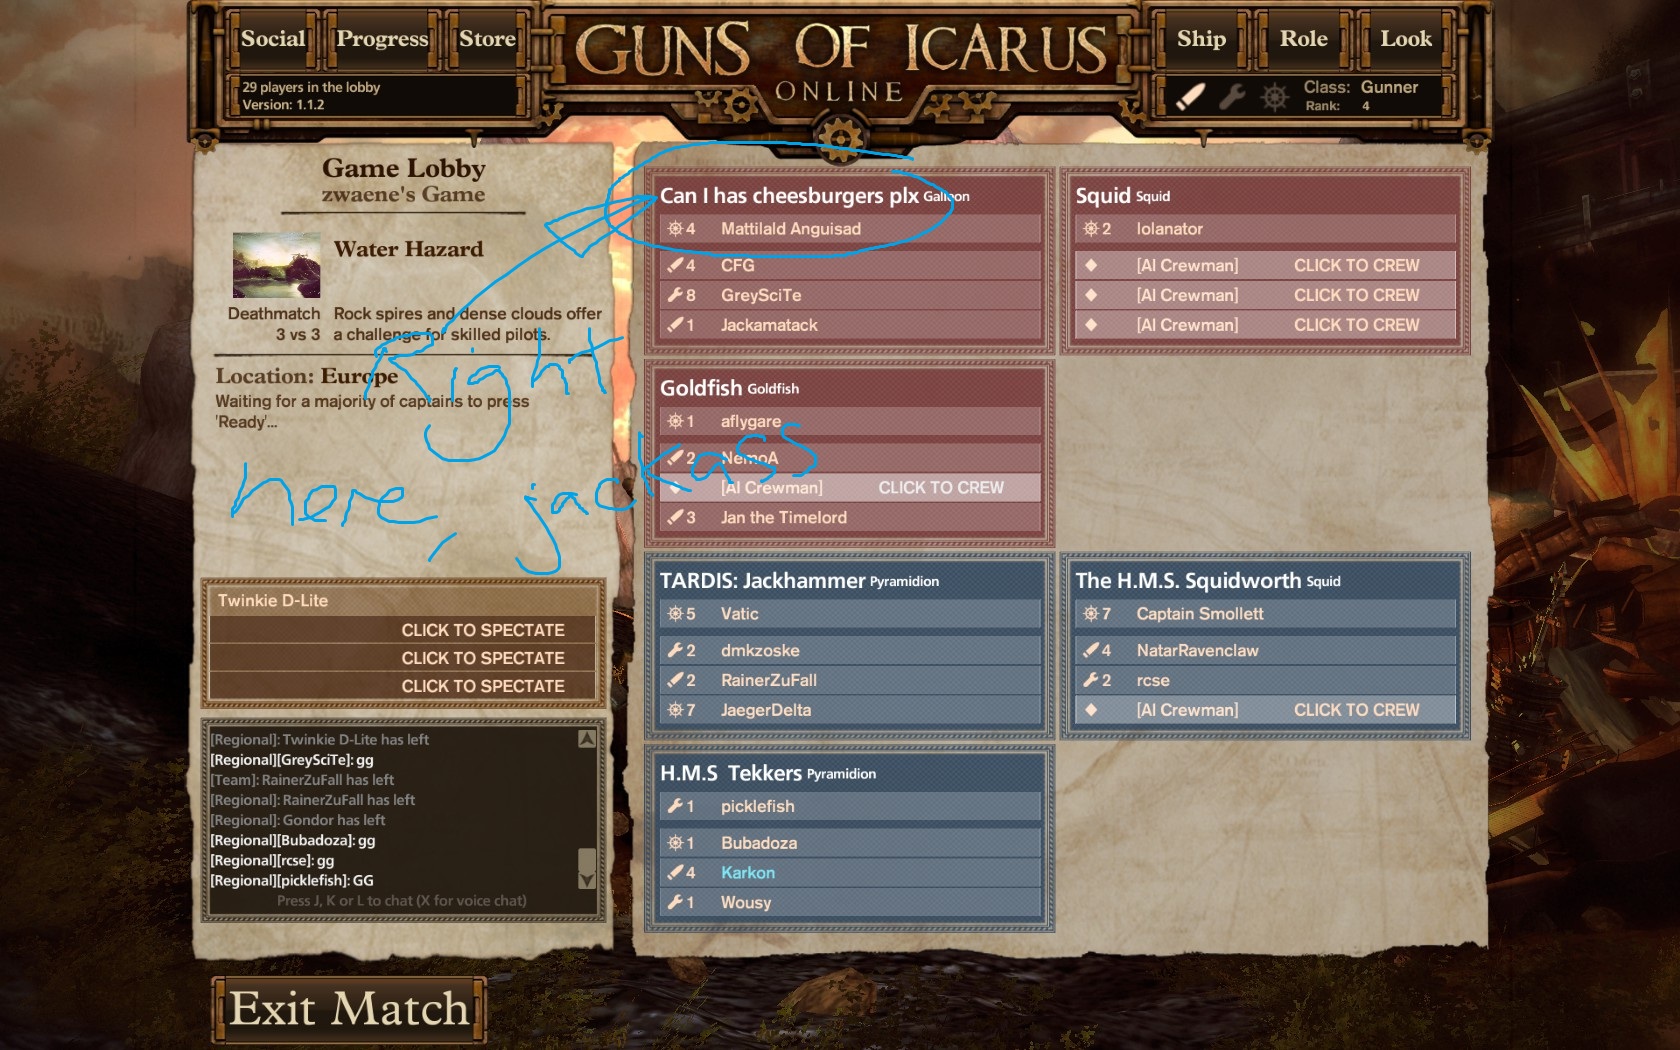Open the Social menu
Image resolution: width=1680 pixels, height=1050 pixels.
coord(273,39)
